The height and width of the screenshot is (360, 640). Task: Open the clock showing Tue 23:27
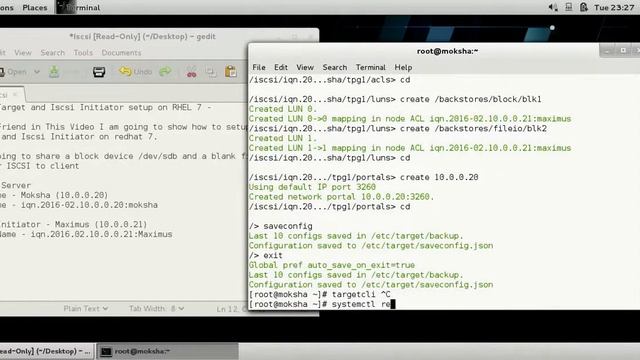pos(614,7)
